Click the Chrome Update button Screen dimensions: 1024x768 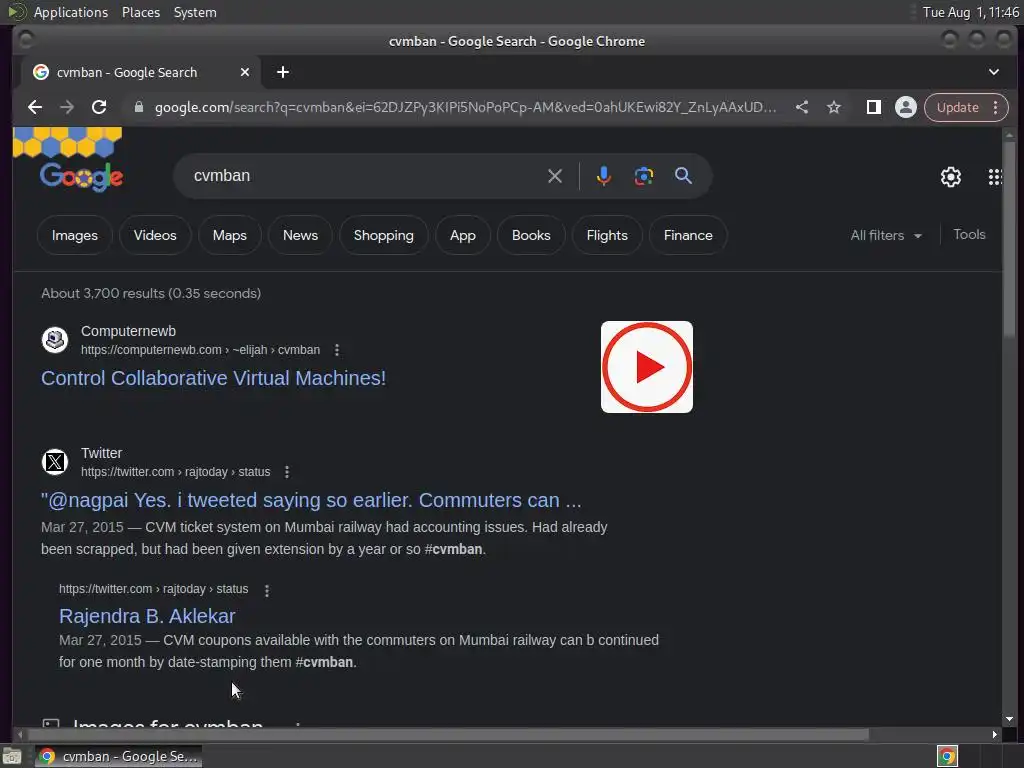pyautogui.click(x=957, y=107)
